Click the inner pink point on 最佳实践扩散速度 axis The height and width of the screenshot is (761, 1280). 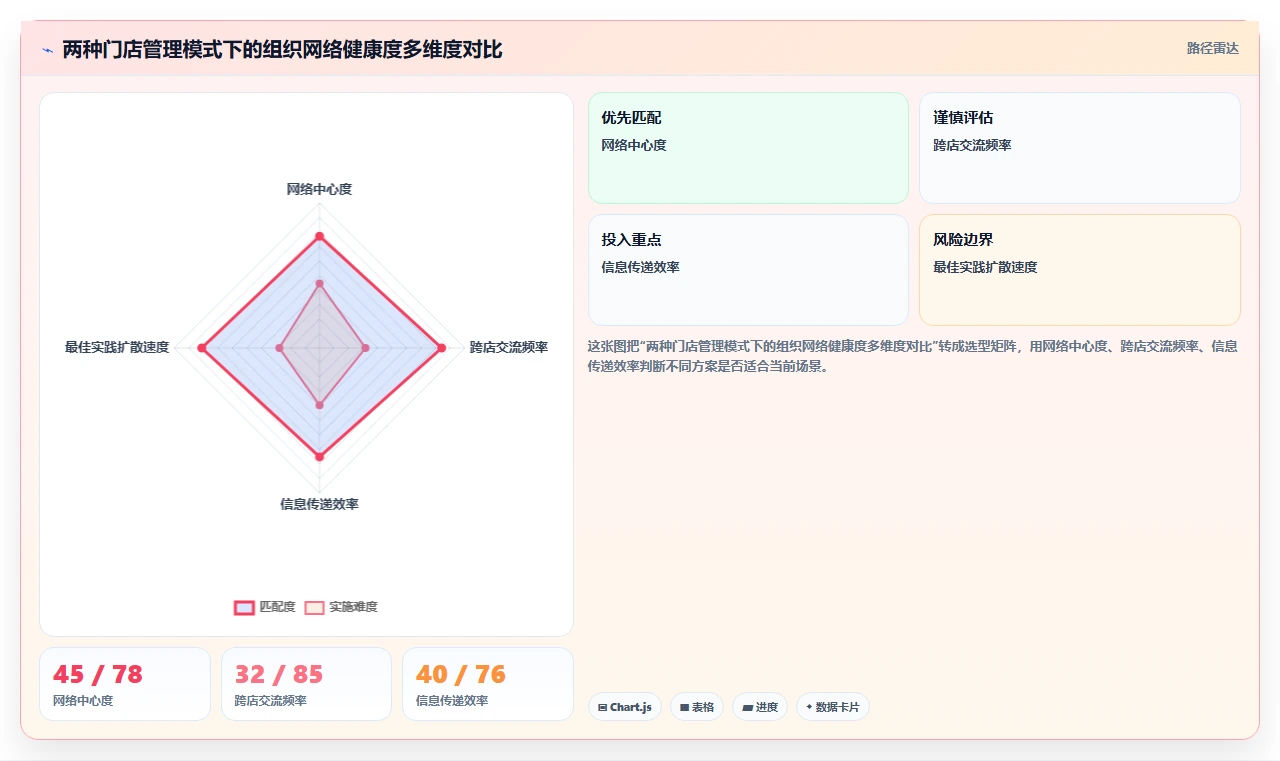(x=280, y=348)
